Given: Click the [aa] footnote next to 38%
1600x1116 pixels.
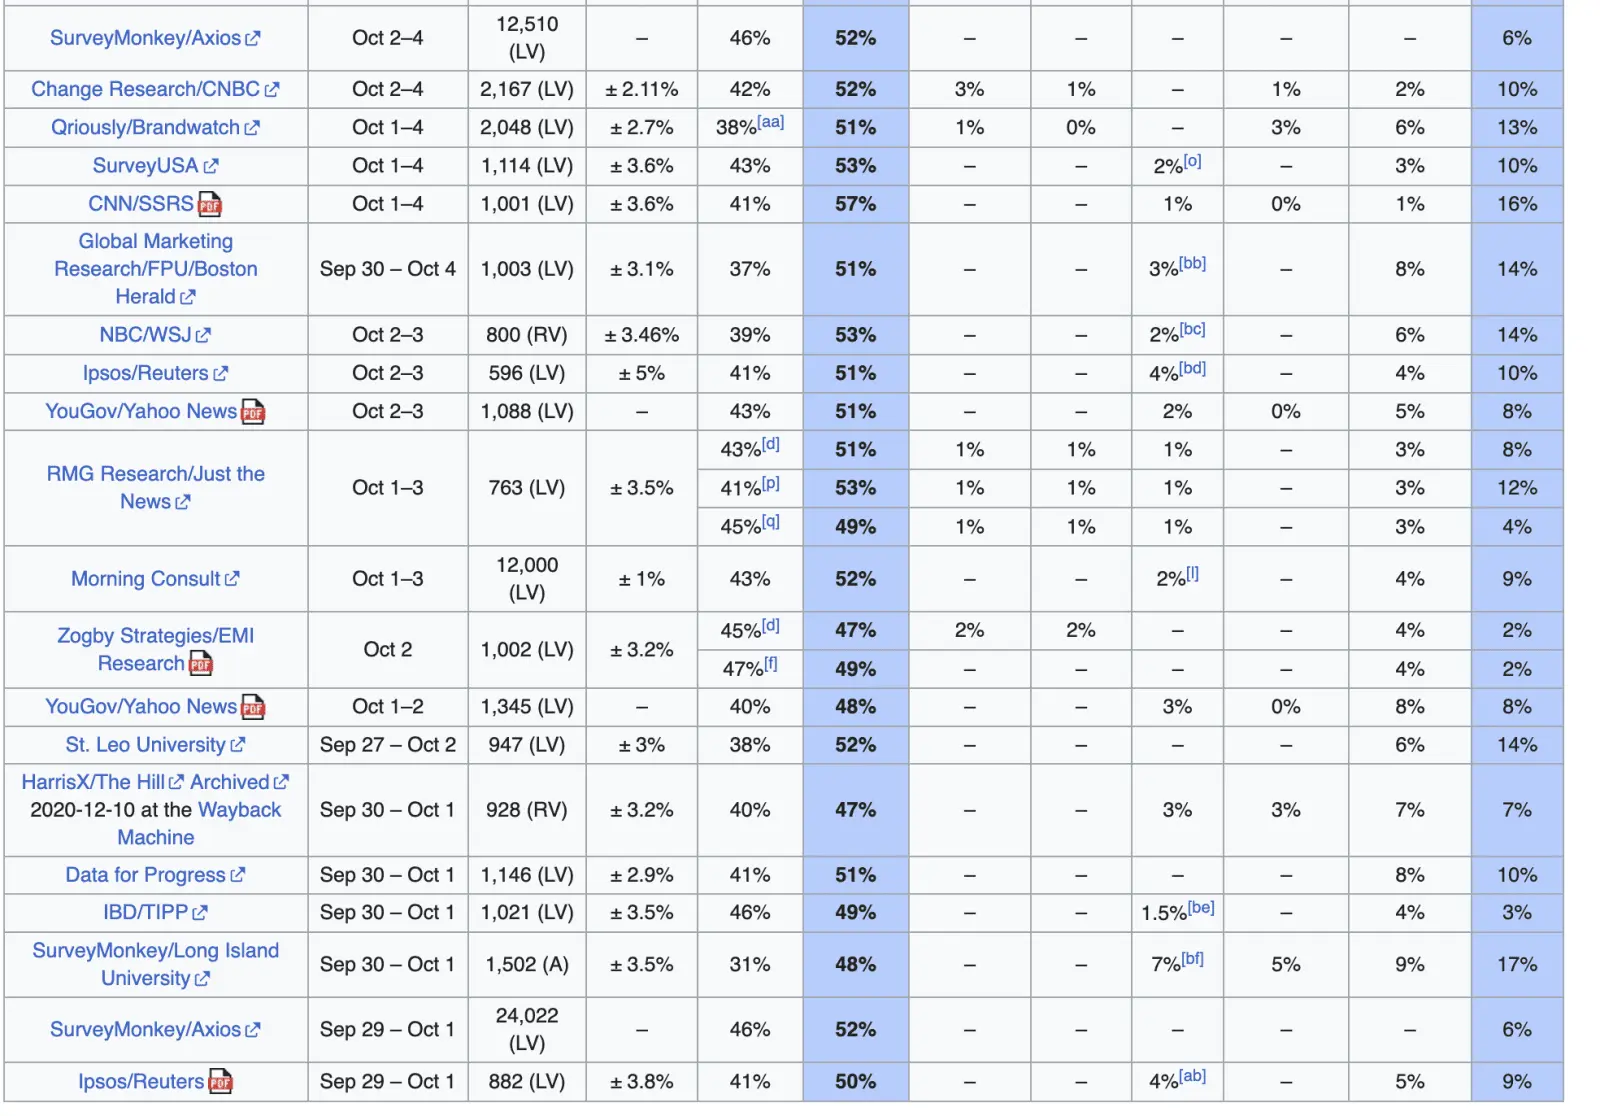Looking at the screenshot, I should click(770, 122).
